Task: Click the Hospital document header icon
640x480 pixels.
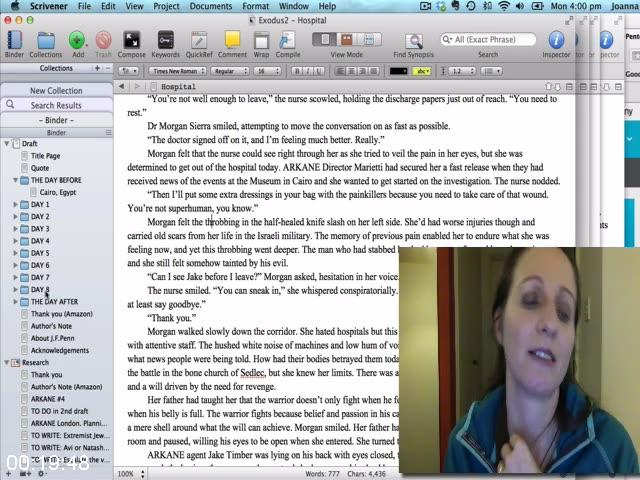Action: click(x=153, y=86)
